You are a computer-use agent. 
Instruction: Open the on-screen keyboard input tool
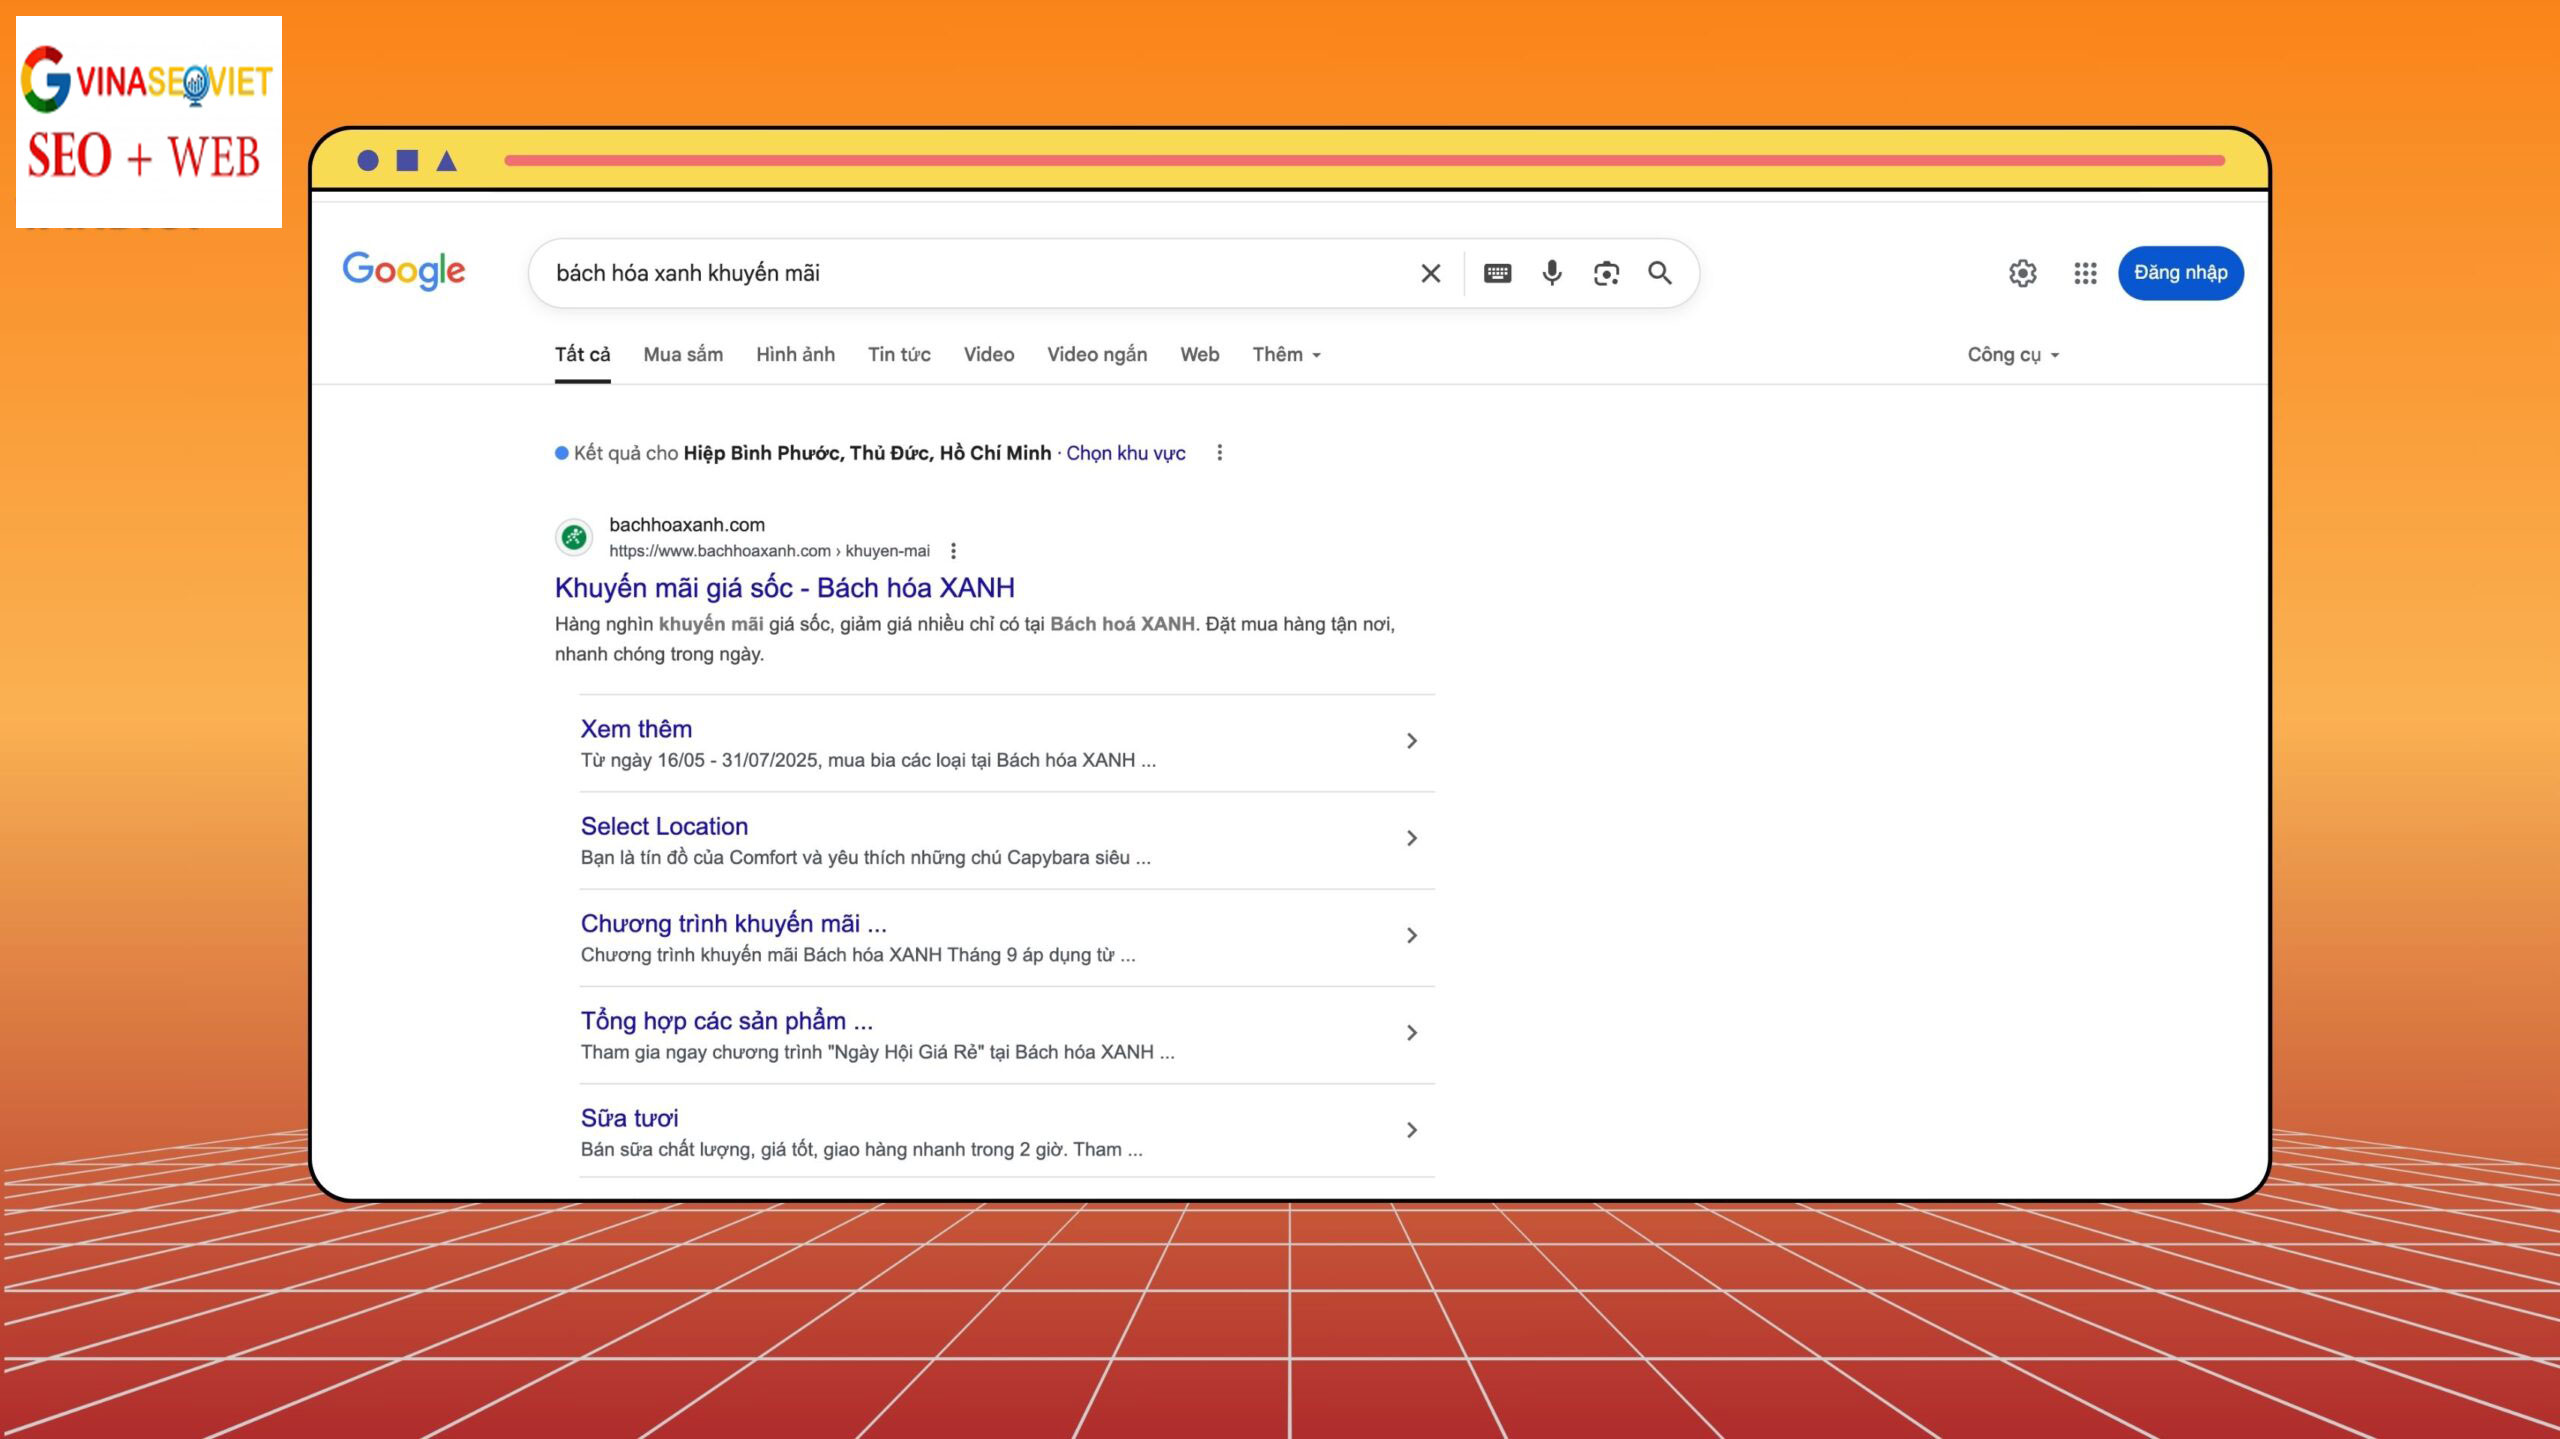(1497, 273)
